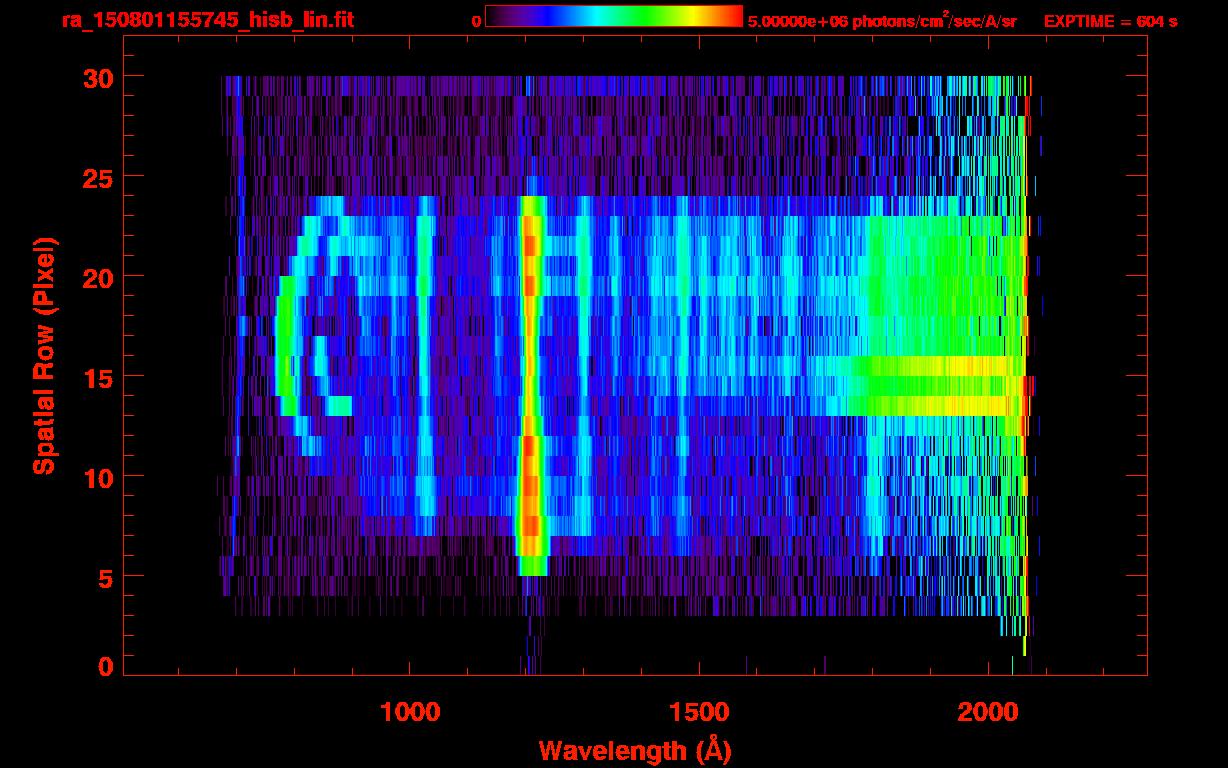The width and height of the screenshot is (1228, 768).
Task: Click the filename ra_150801155745_hisb_lin.fit
Action: (207, 20)
